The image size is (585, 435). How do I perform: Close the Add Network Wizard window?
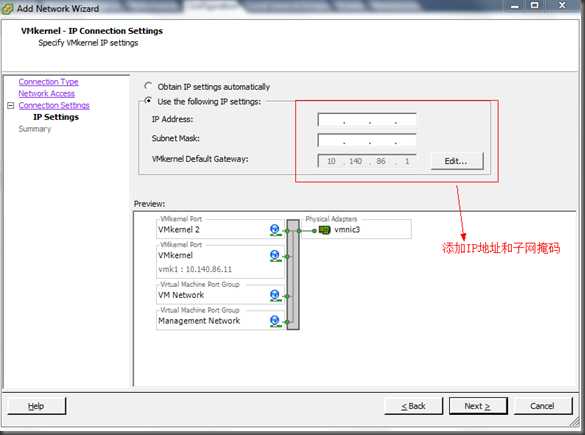pyautogui.click(x=562, y=6)
